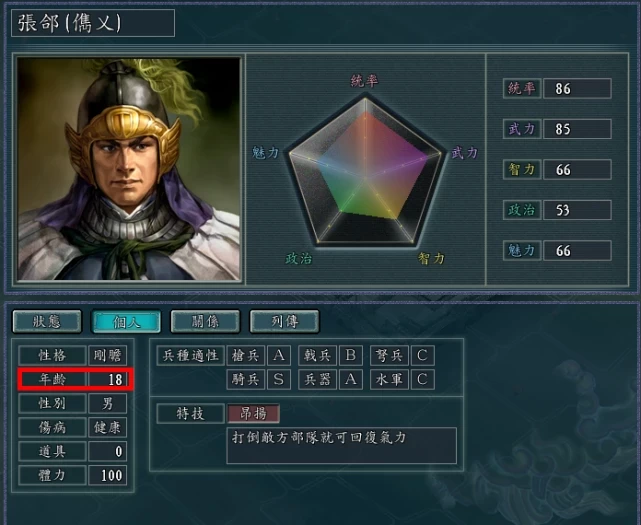Click the 水軍 aptitude cell

[390, 379]
